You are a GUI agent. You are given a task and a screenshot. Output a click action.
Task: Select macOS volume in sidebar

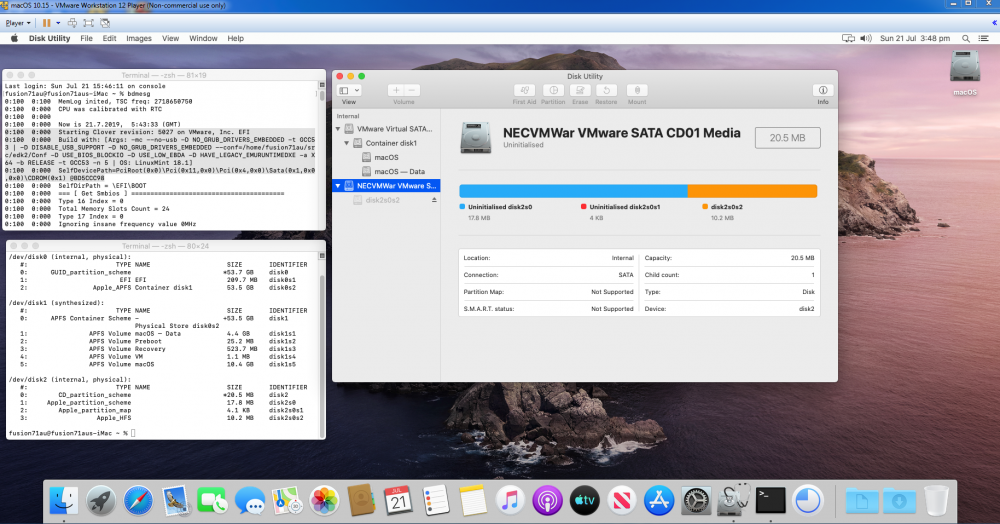pyautogui.click(x=386, y=157)
